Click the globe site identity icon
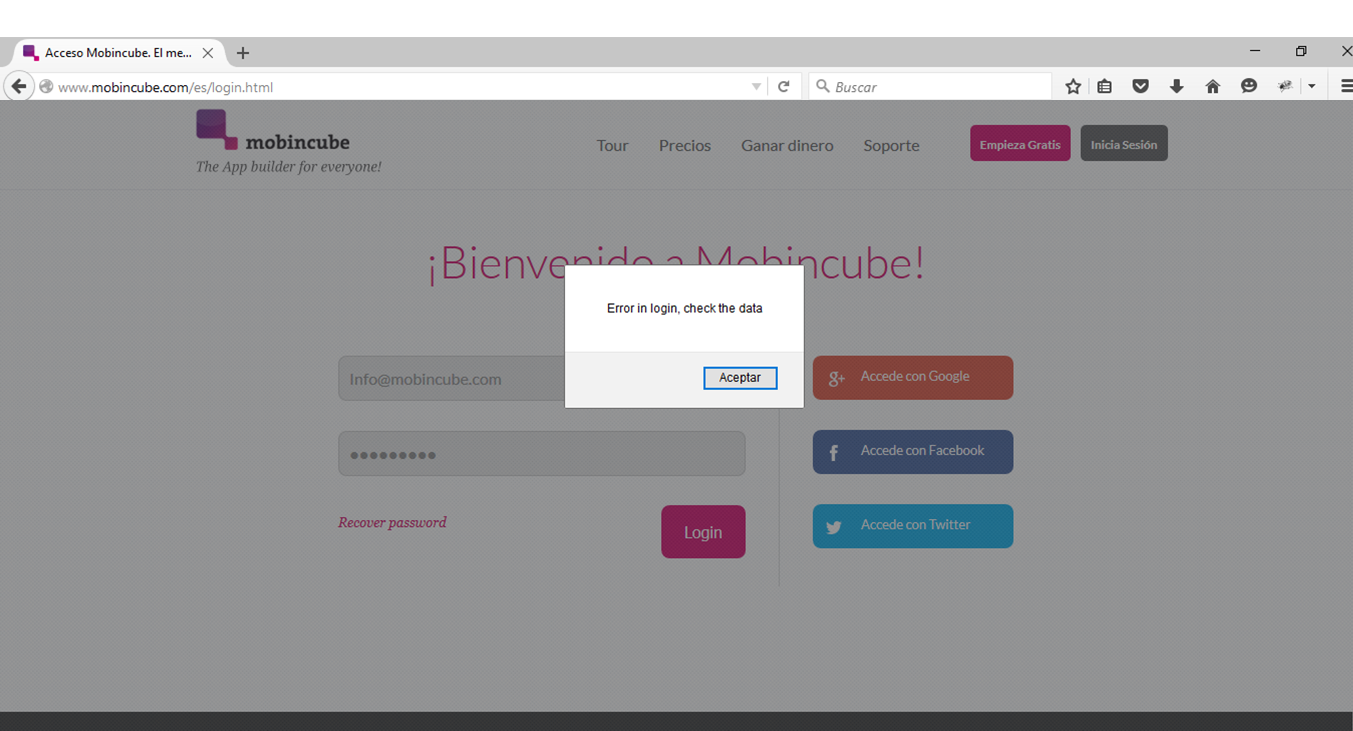Viewport: 1353px width, 731px height. pos(46,87)
